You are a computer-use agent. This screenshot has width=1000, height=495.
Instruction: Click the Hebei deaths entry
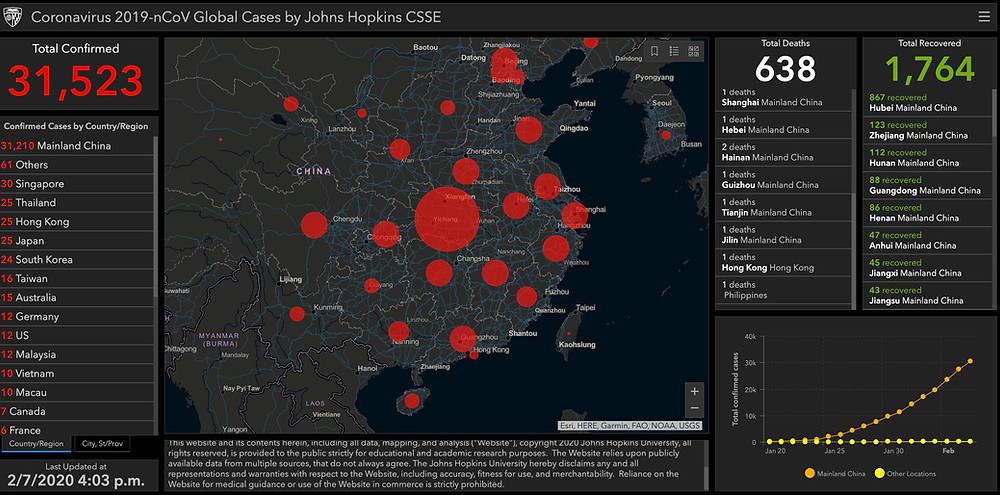click(784, 125)
